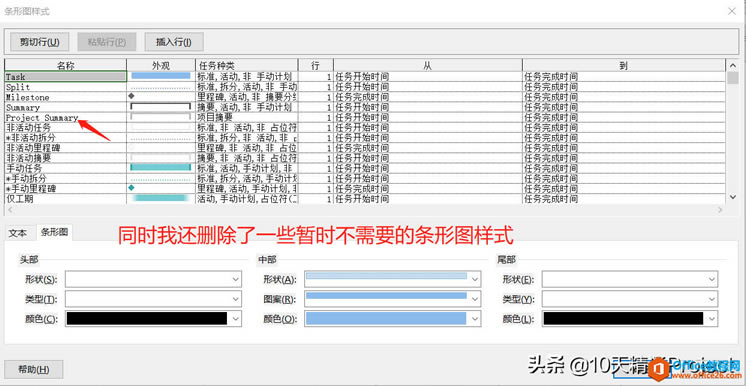Open the 头部 类型(T) dropdown
This screenshot has height=386, width=746.
tap(153, 299)
